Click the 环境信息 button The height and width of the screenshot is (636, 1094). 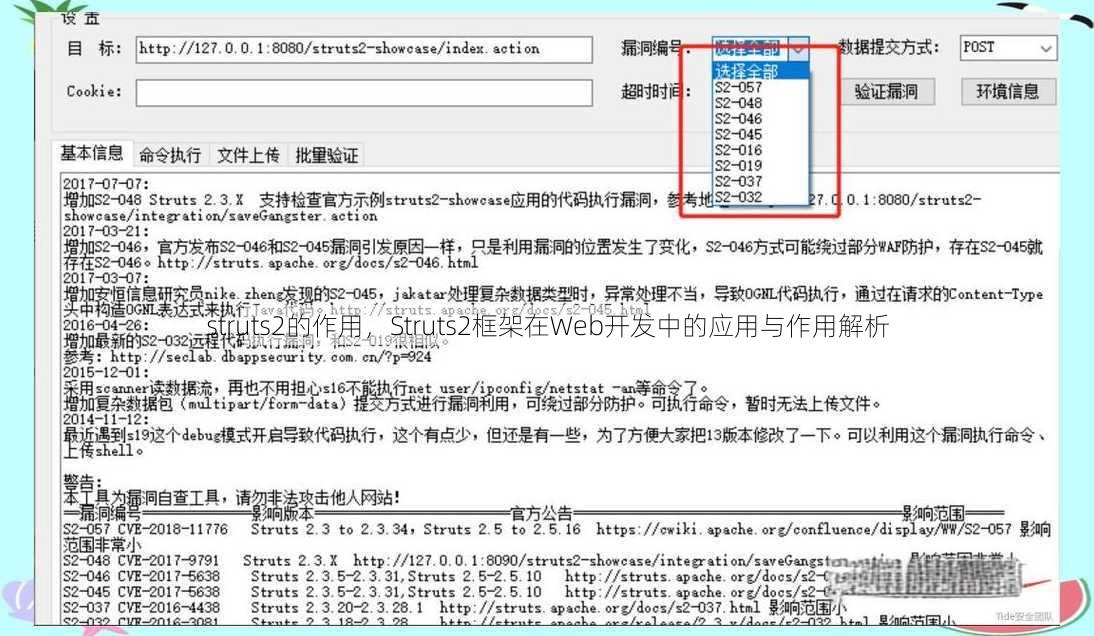(1007, 91)
